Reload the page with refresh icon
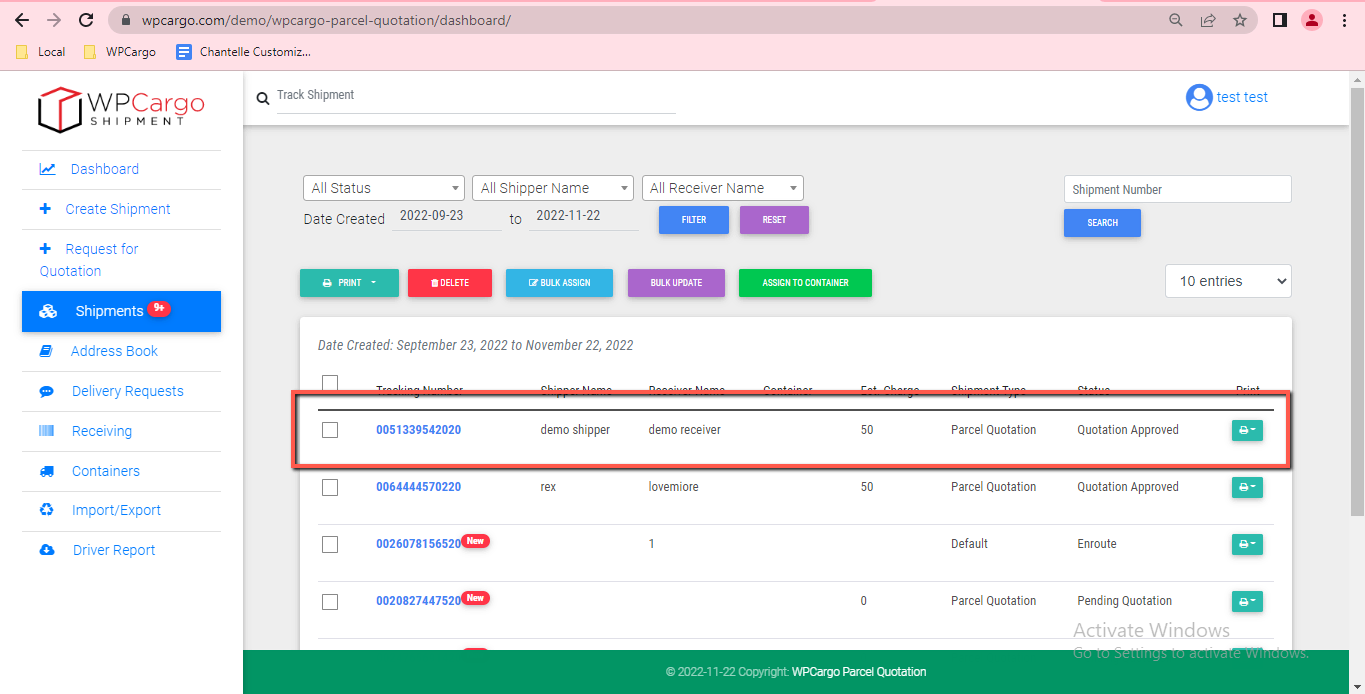 coord(86,20)
